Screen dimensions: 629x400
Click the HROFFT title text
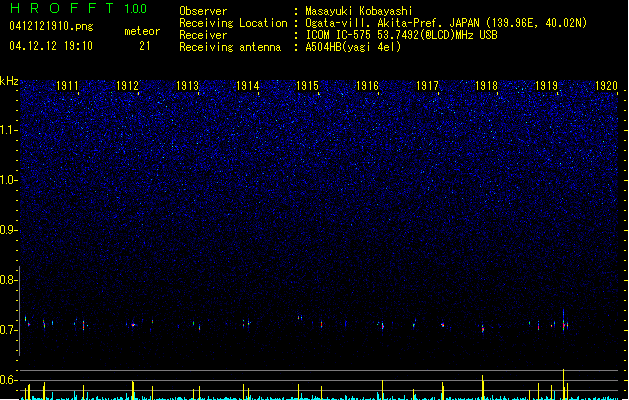click(58, 9)
